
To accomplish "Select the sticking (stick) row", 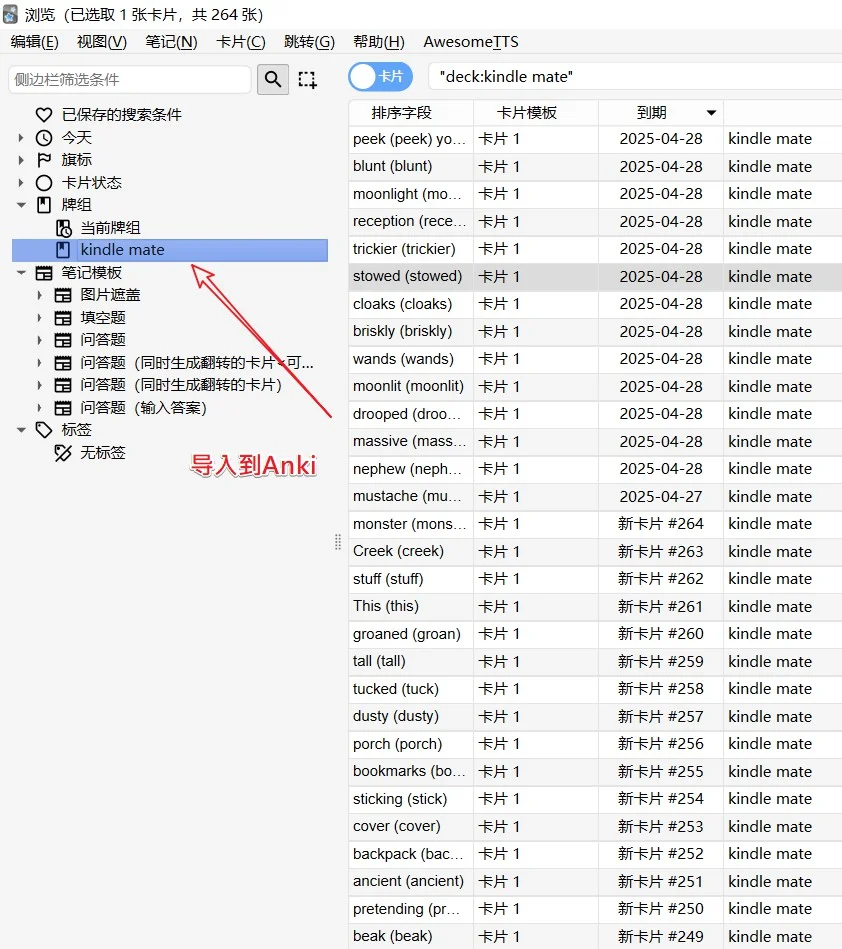I will click(x=595, y=799).
